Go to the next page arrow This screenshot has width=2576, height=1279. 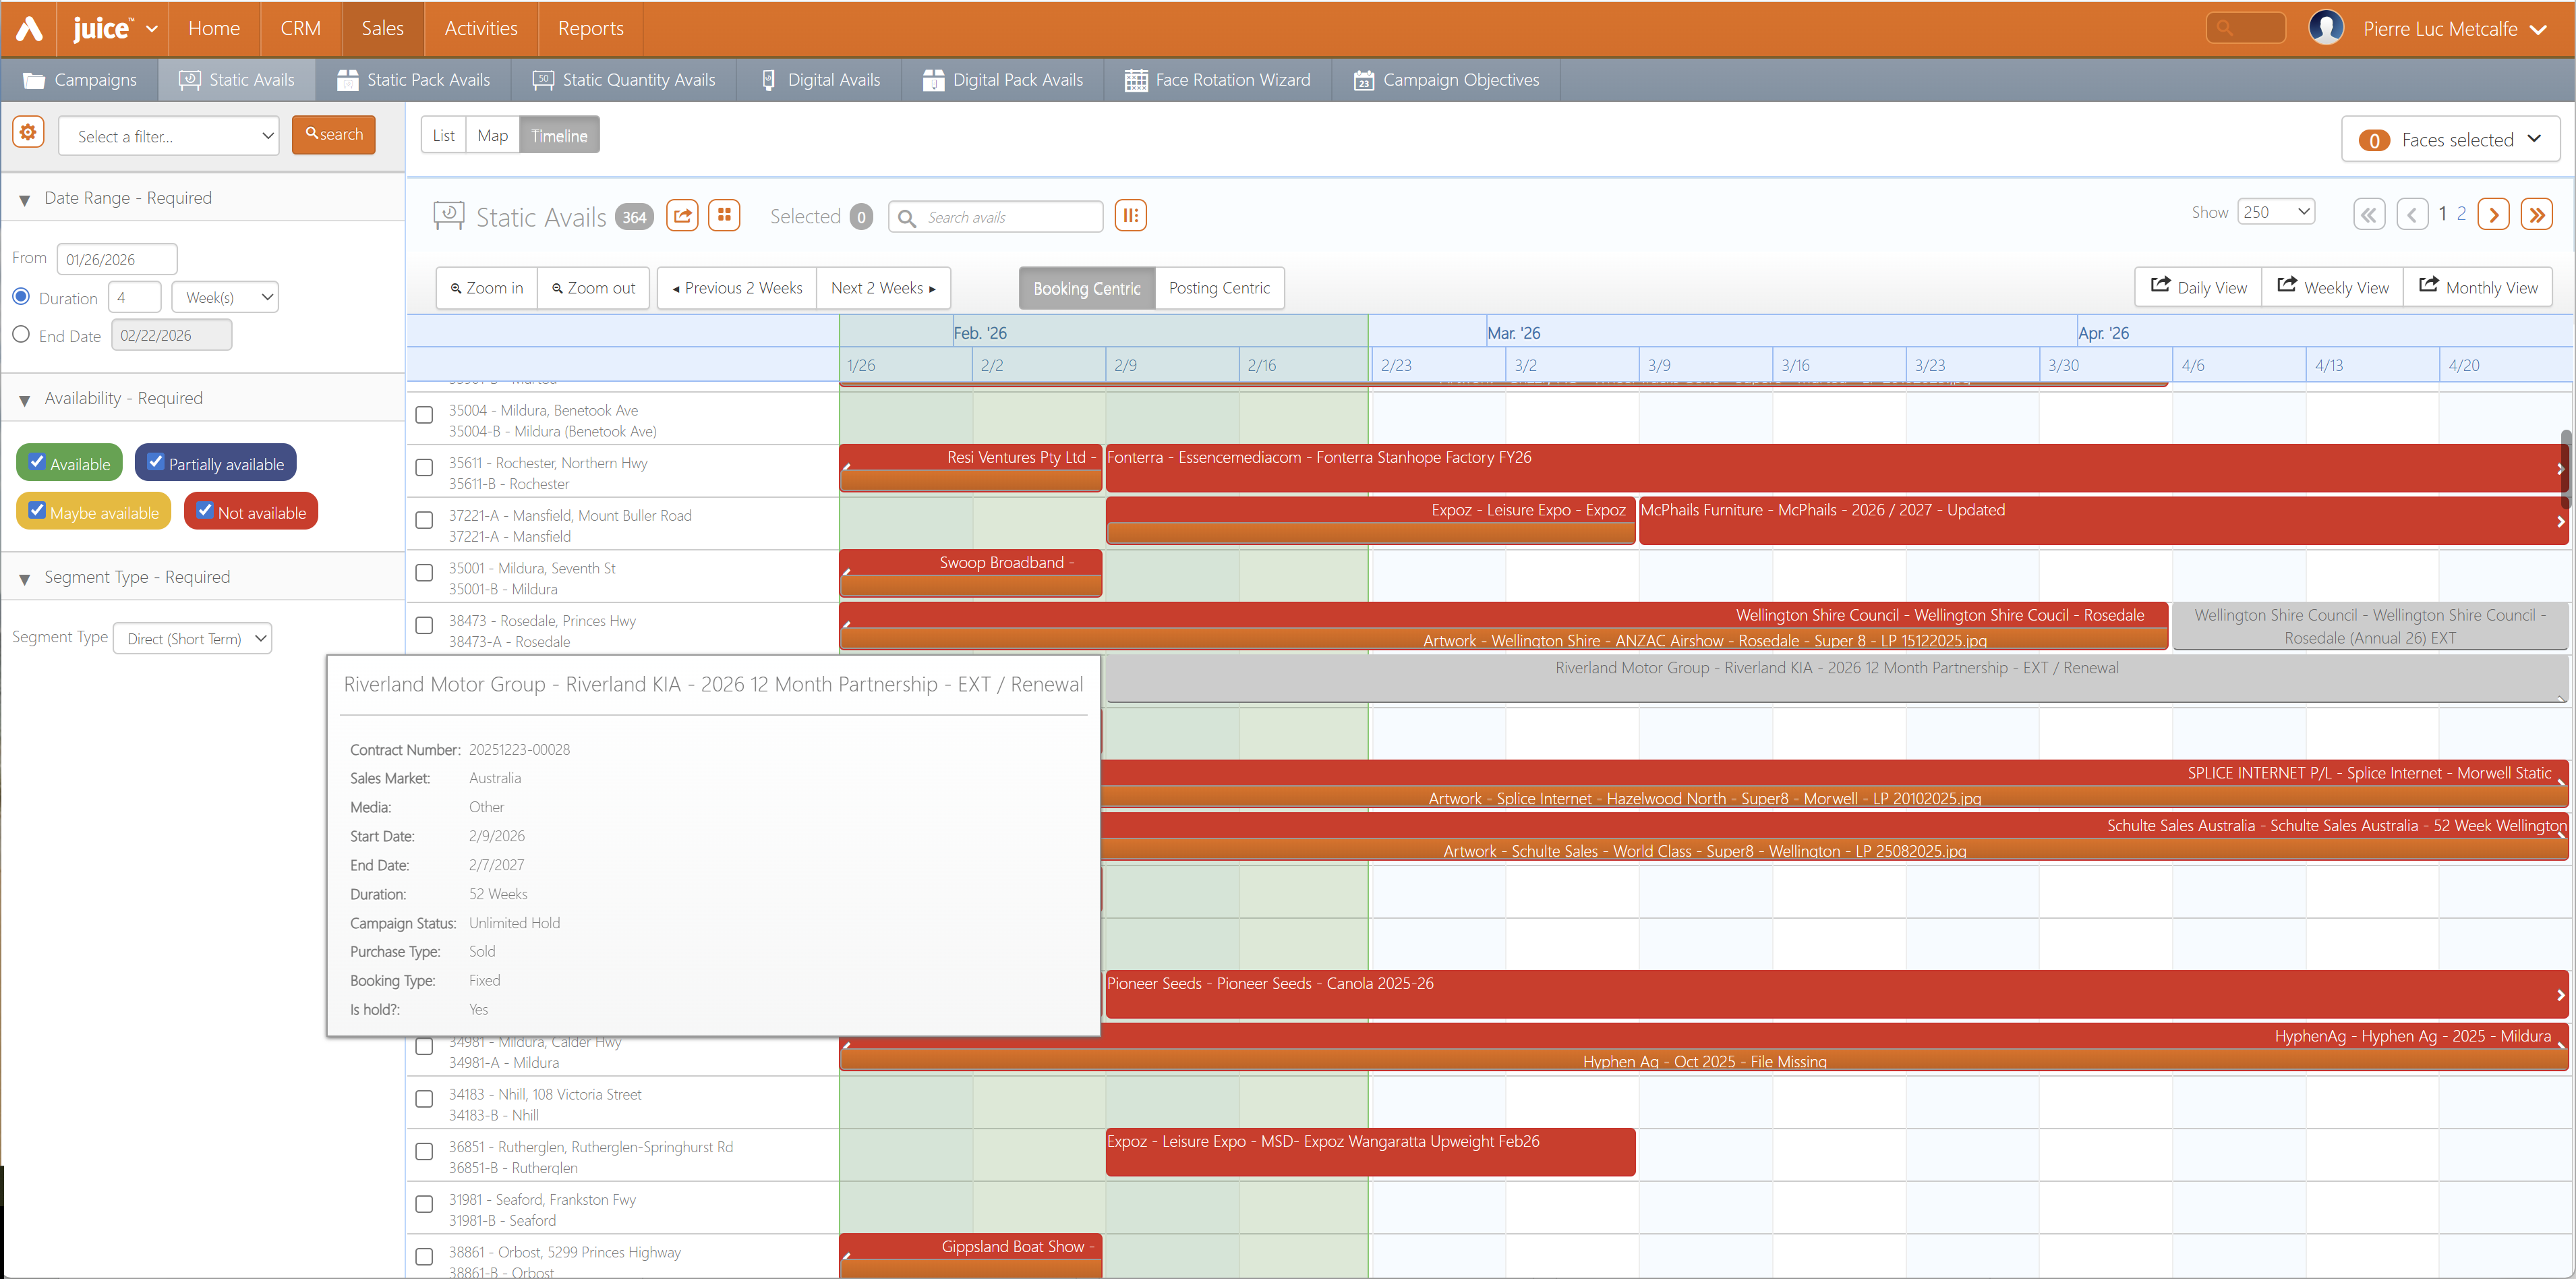tap(2493, 214)
